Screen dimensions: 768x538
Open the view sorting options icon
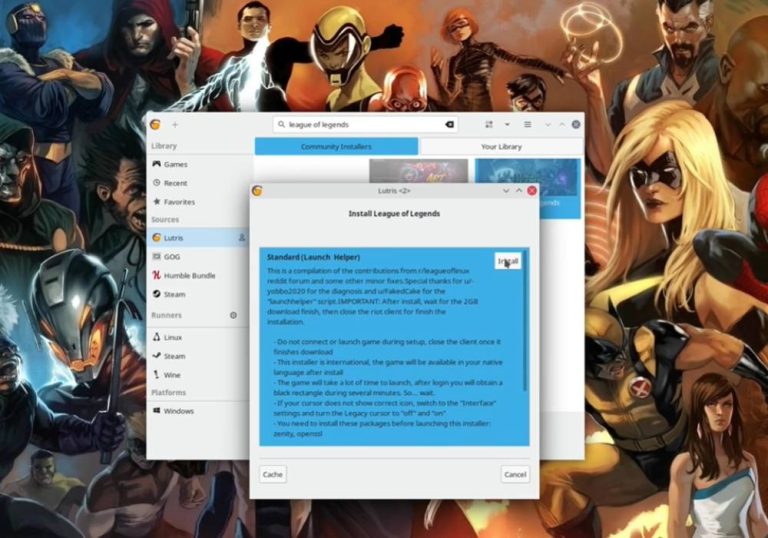[x=489, y=124]
